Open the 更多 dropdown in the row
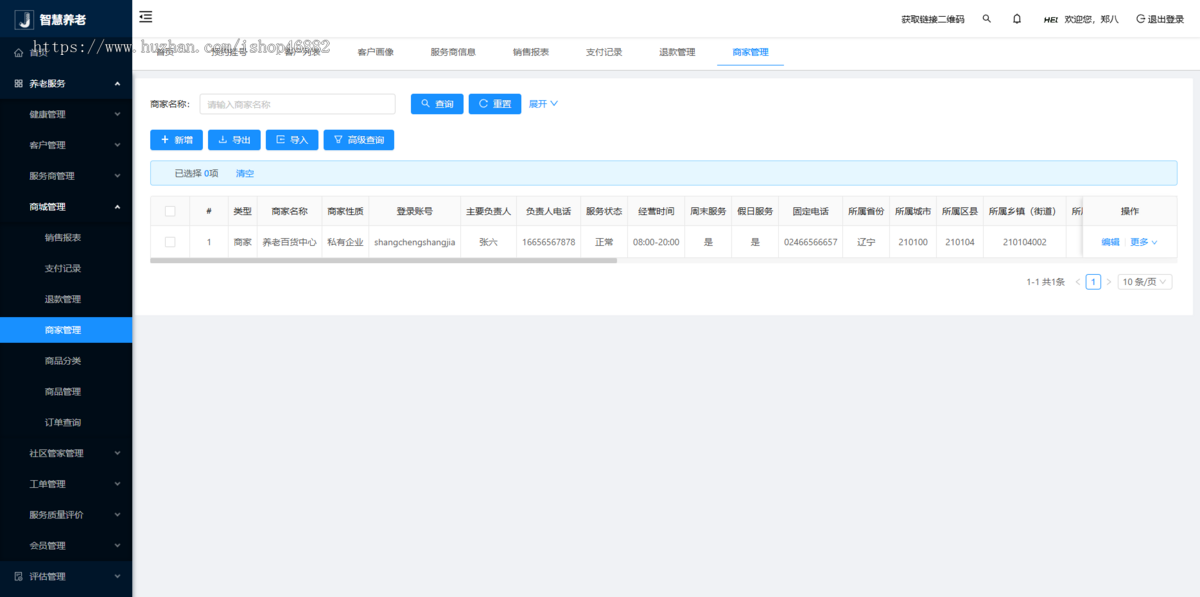The width and height of the screenshot is (1200, 597). point(1144,242)
